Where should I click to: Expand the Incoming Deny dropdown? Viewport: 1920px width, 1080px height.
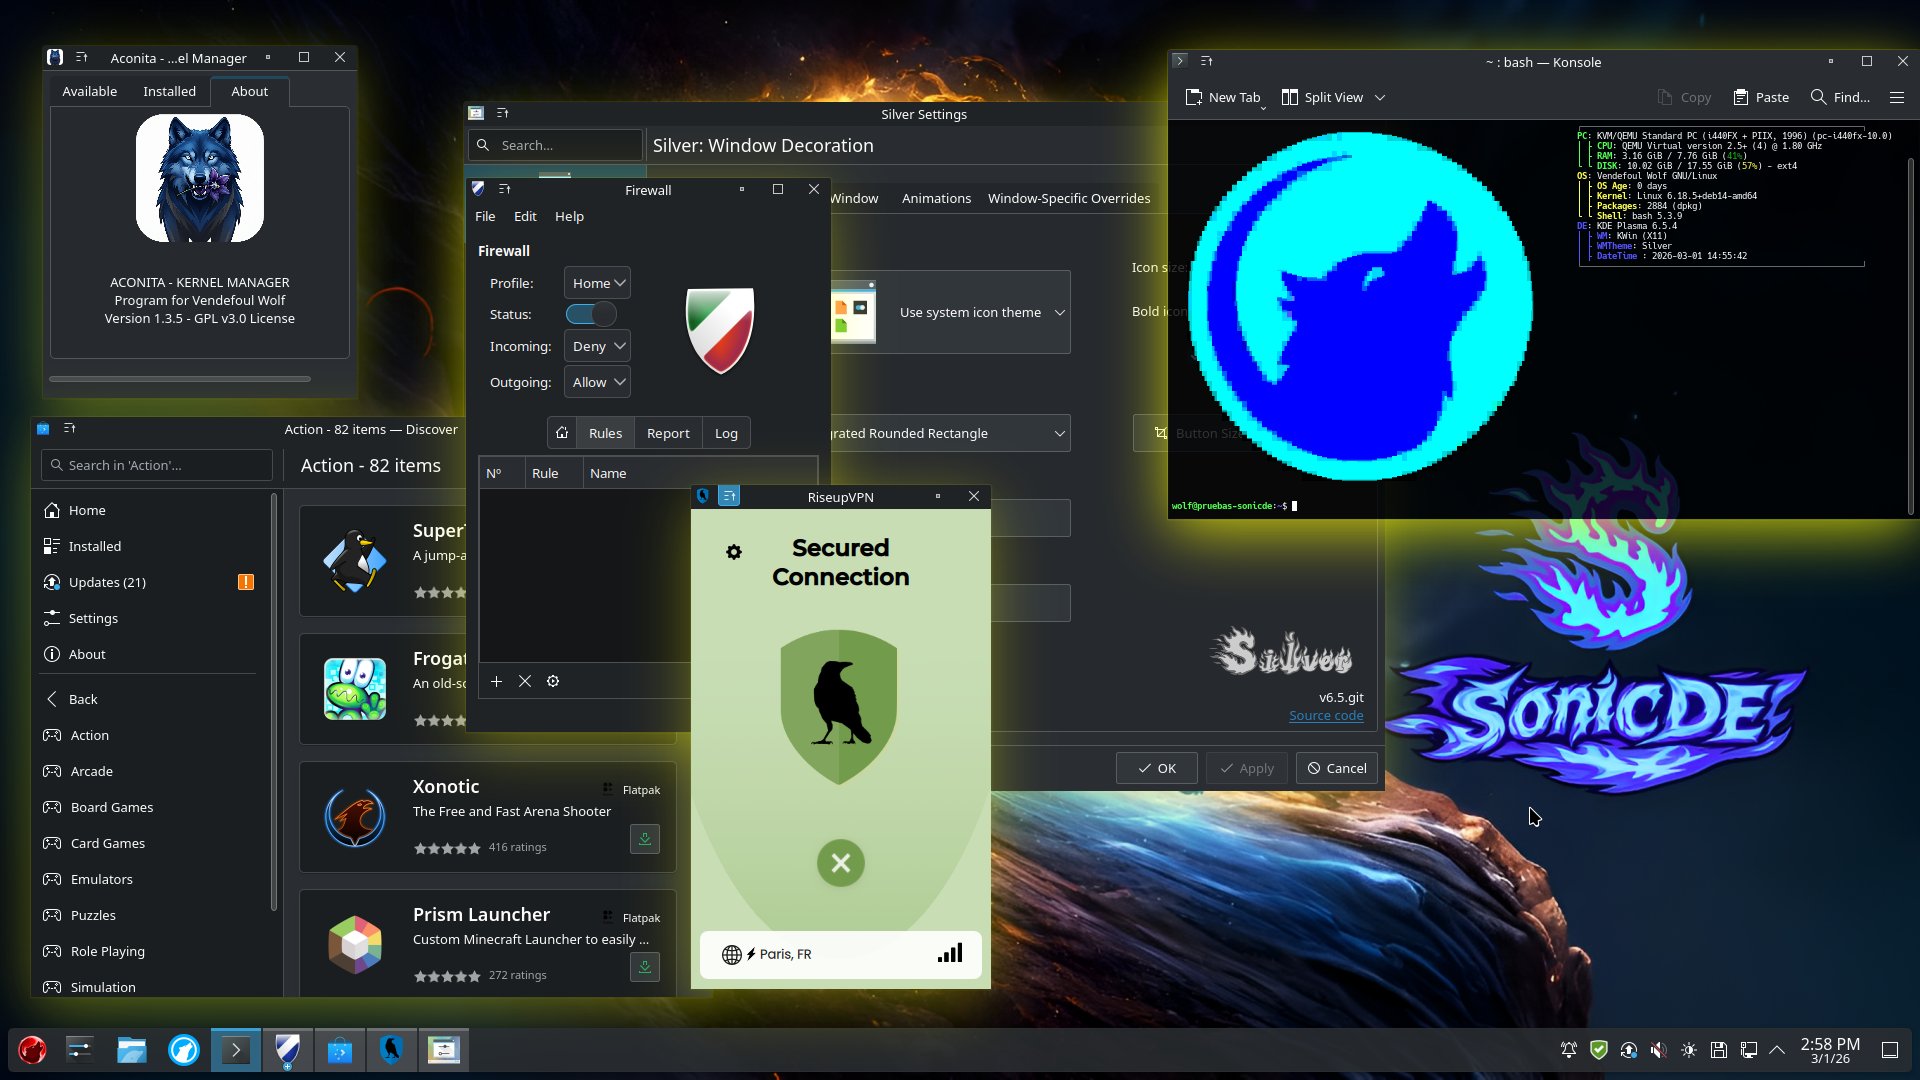[x=597, y=346]
